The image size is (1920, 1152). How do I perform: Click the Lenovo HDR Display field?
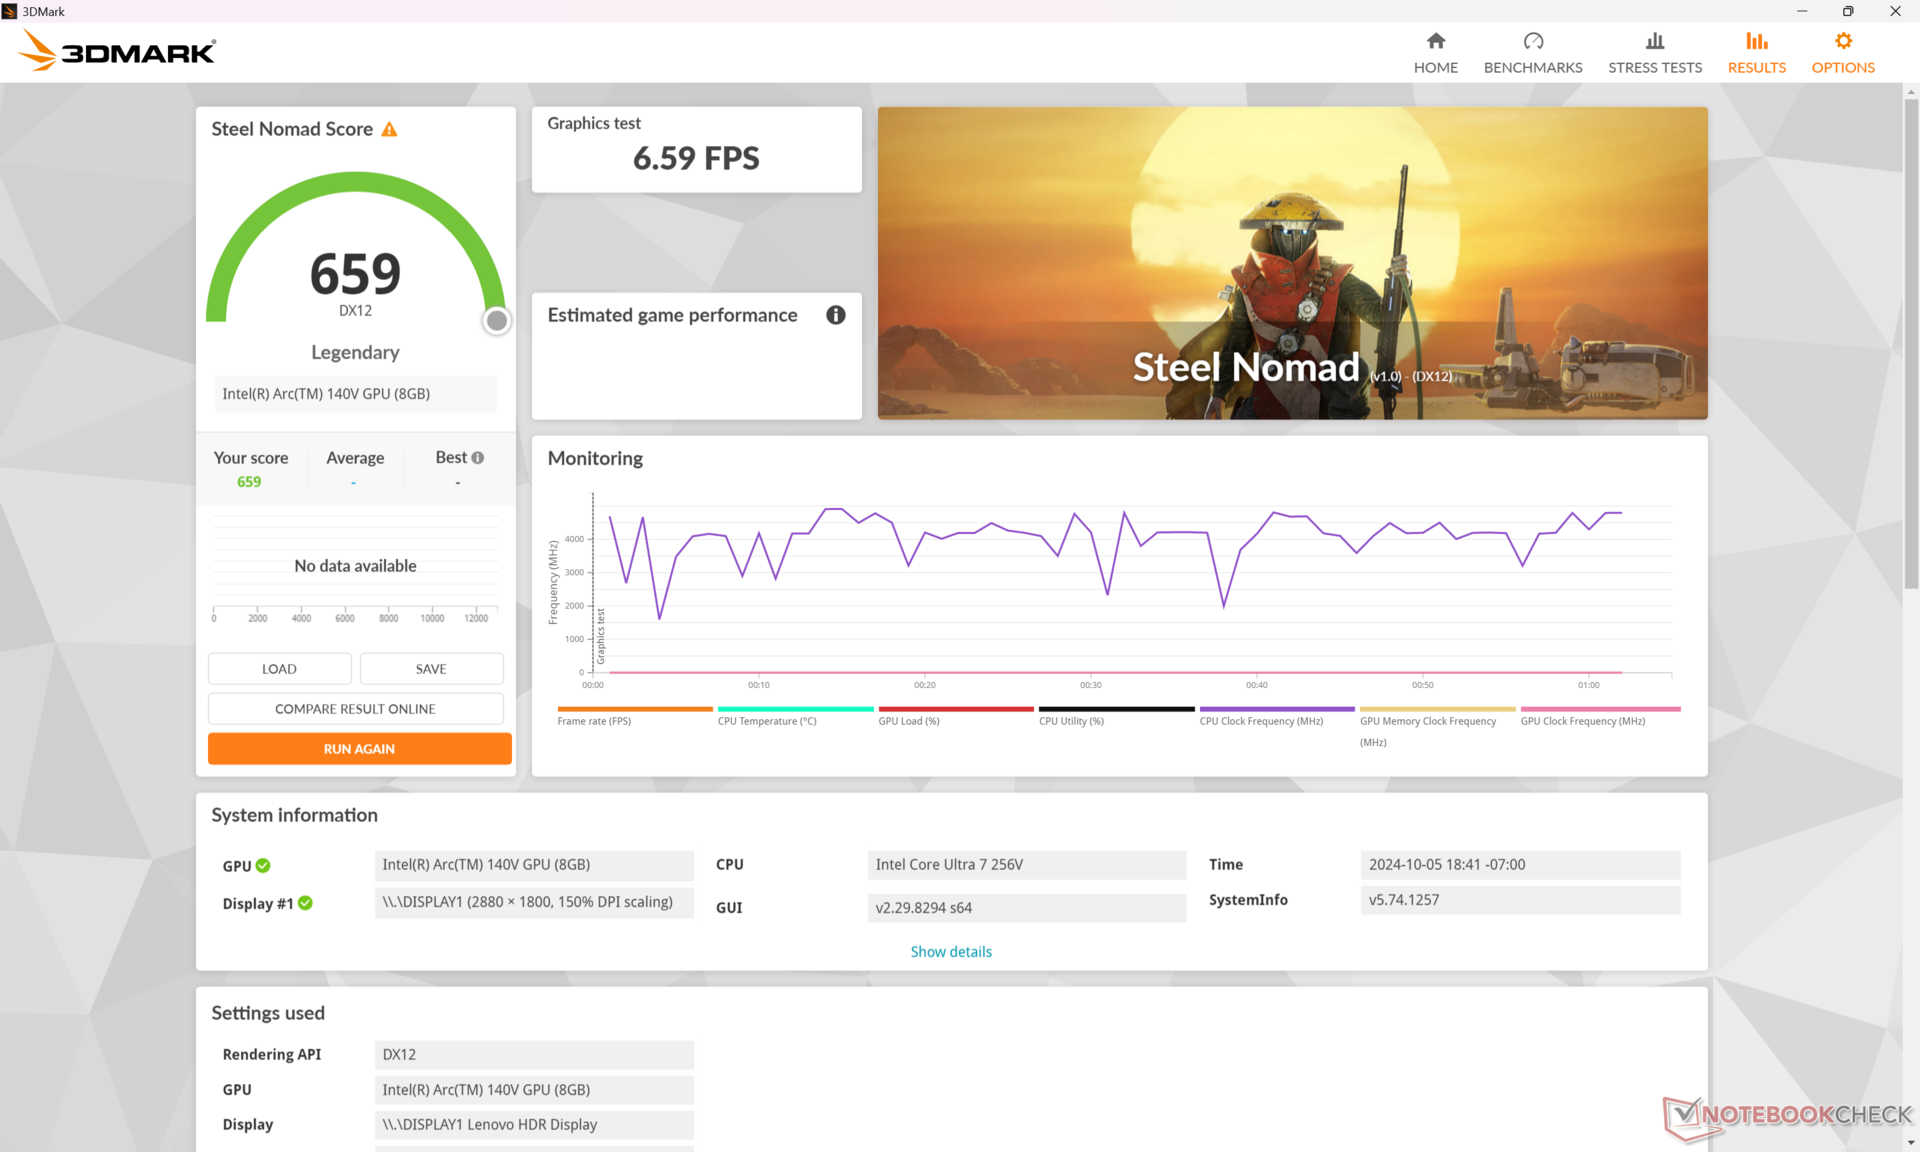pos(534,1125)
